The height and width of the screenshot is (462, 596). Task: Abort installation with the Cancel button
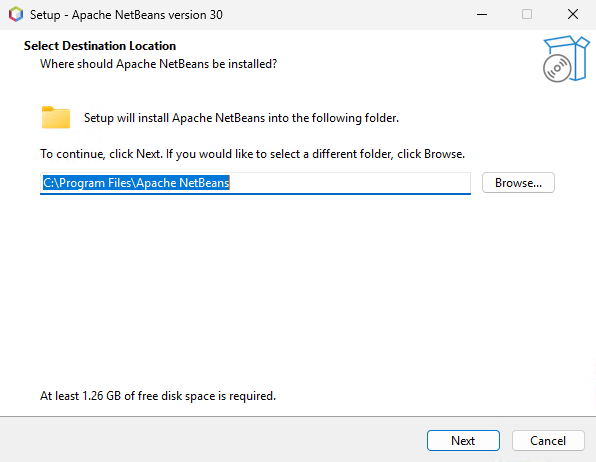[x=548, y=441]
